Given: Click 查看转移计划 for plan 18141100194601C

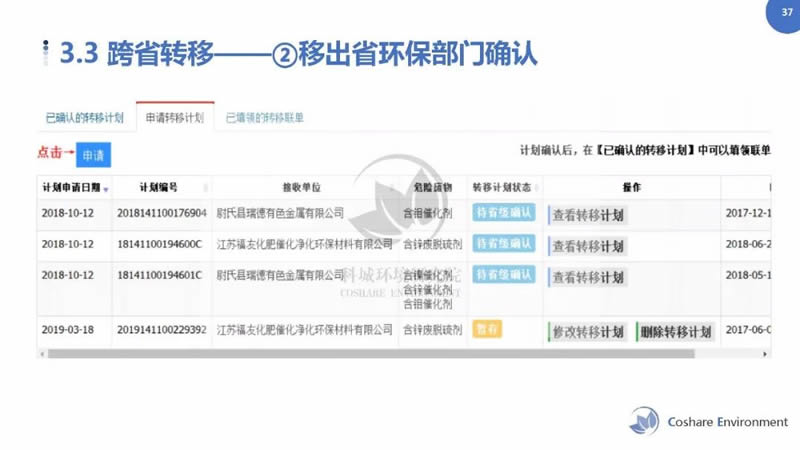Looking at the screenshot, I should [x=588, y=277].
